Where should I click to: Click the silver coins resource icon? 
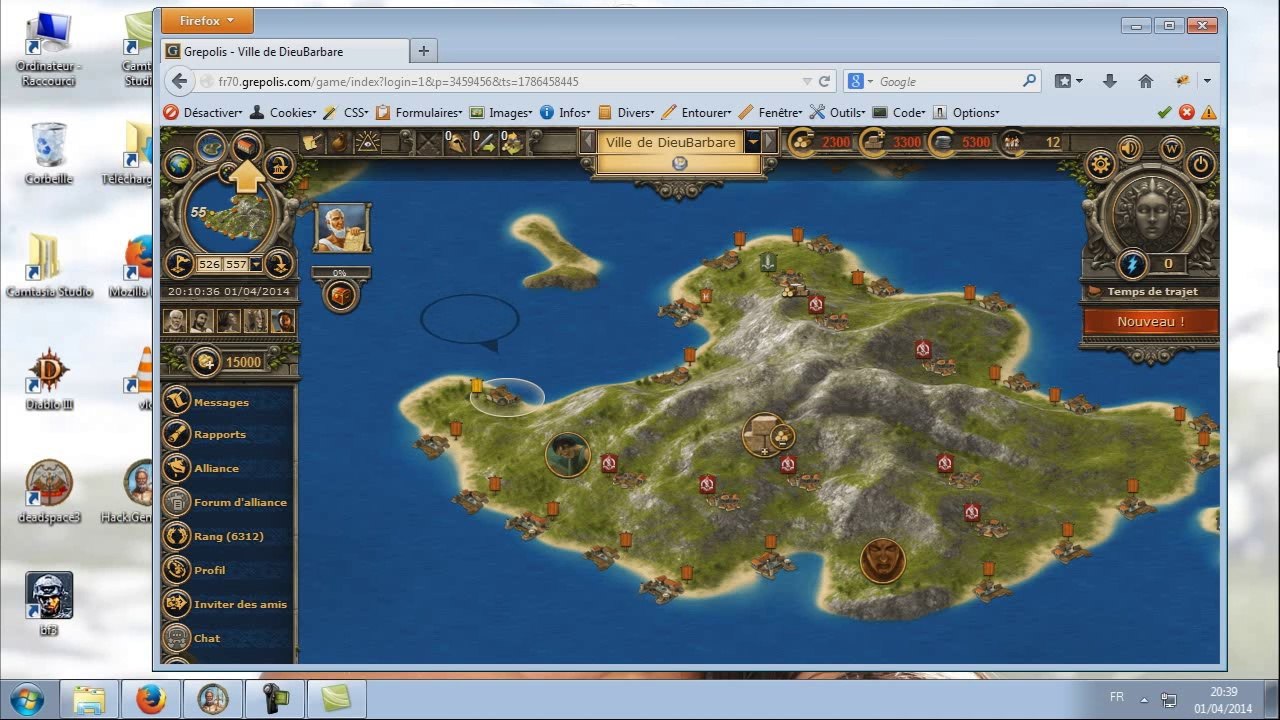coord(943,142)
